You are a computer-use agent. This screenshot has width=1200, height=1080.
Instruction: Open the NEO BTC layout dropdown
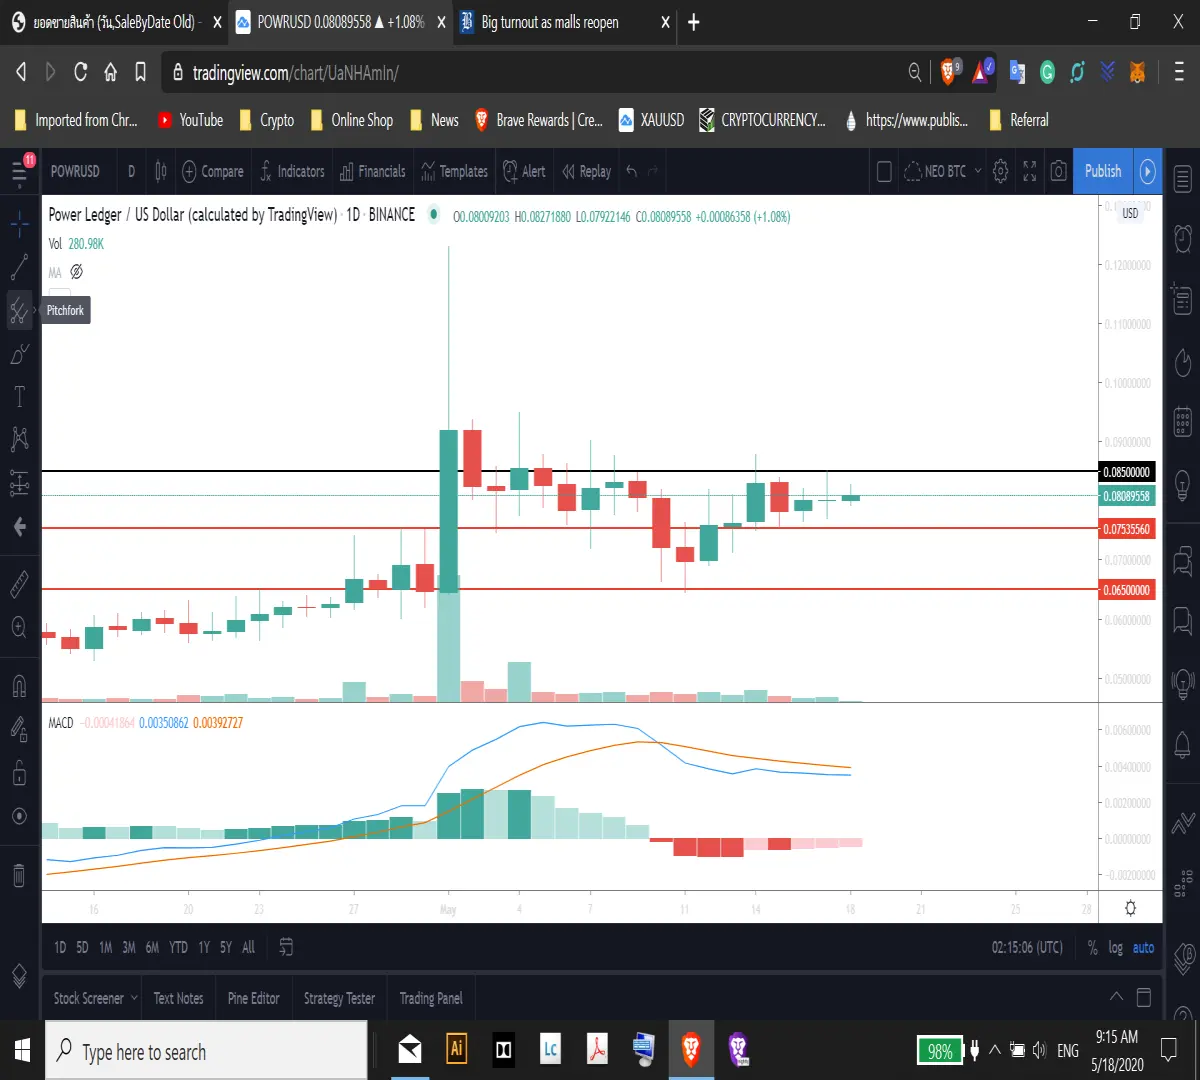[x=943, y=171]
